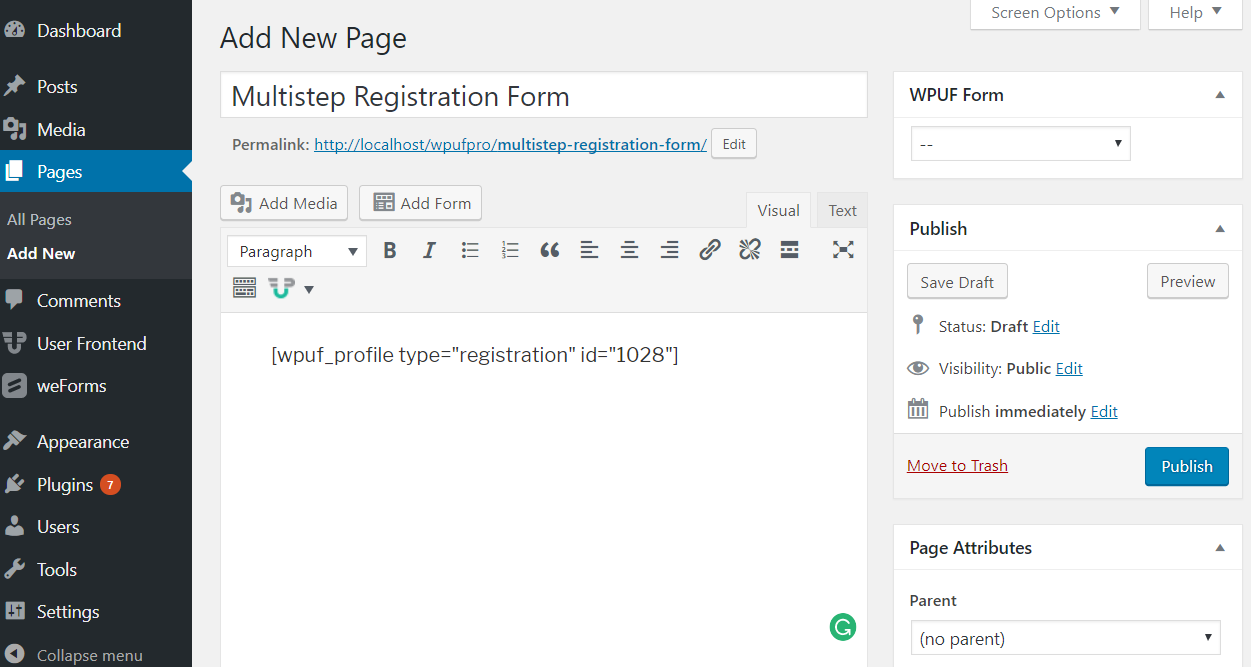Go to All Pages submenu

[x=39, y=220]
